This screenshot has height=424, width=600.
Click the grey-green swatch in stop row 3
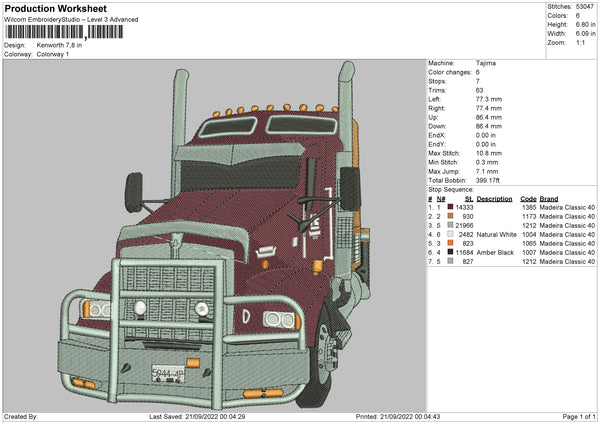[x=450, y=225]
